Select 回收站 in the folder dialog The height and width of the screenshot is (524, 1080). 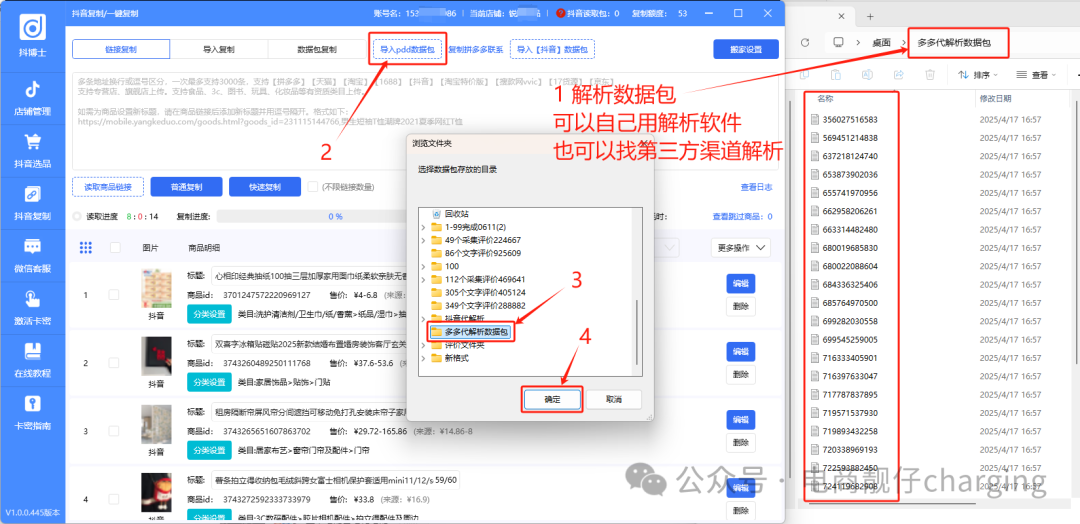pyautogui.click(x=455, y=214)
